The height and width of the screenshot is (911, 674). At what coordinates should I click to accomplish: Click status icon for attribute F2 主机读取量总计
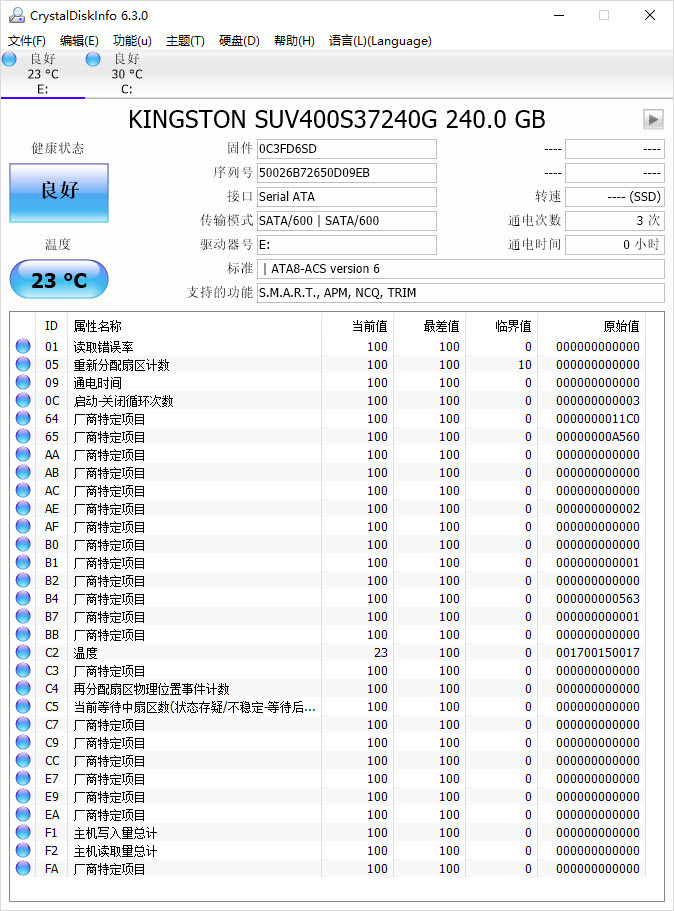(x=23, y=851)
